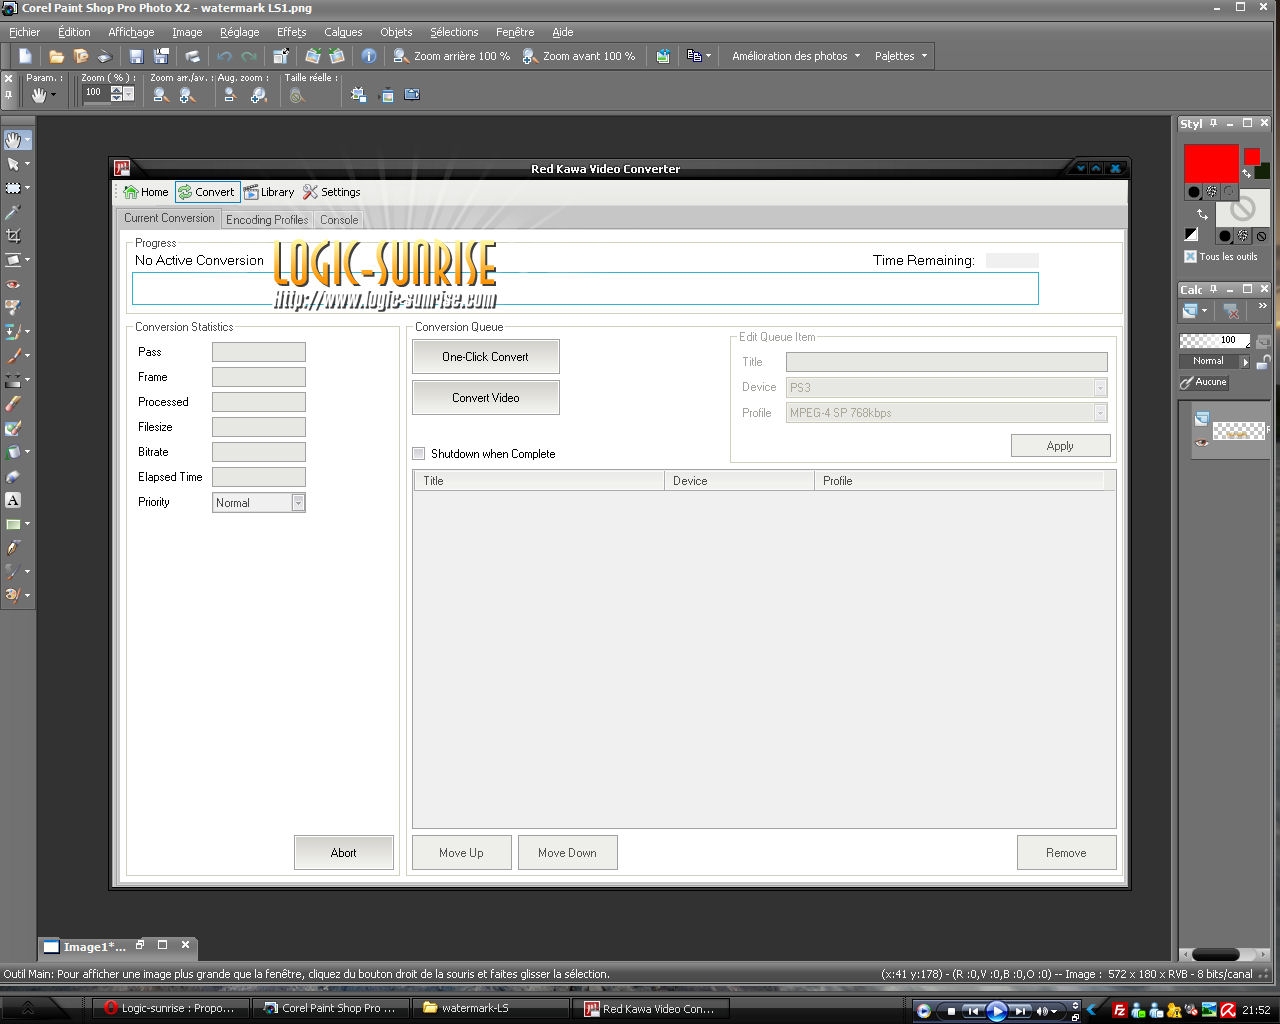This screenshot has height=1024, width=1280.
Task: Click the blue Image Information icon
Action: tap(369, 56)
